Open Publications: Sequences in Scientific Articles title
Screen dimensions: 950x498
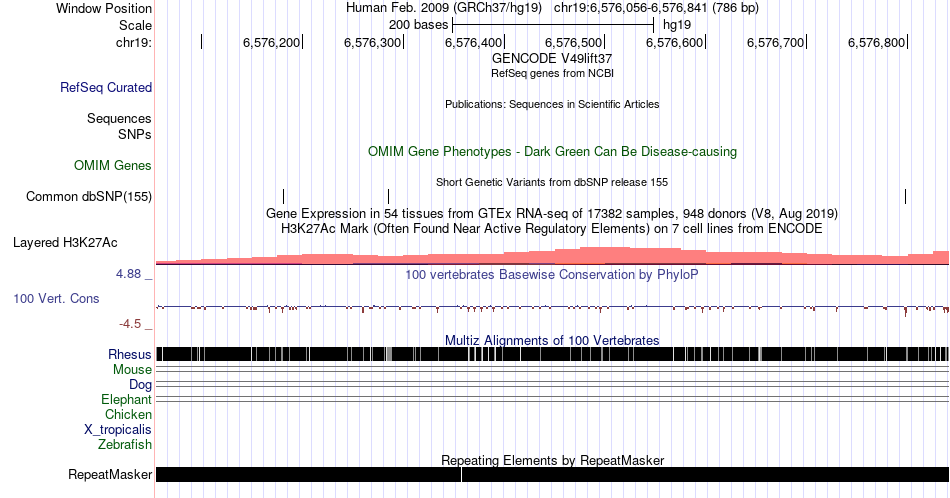click(552, 104)
